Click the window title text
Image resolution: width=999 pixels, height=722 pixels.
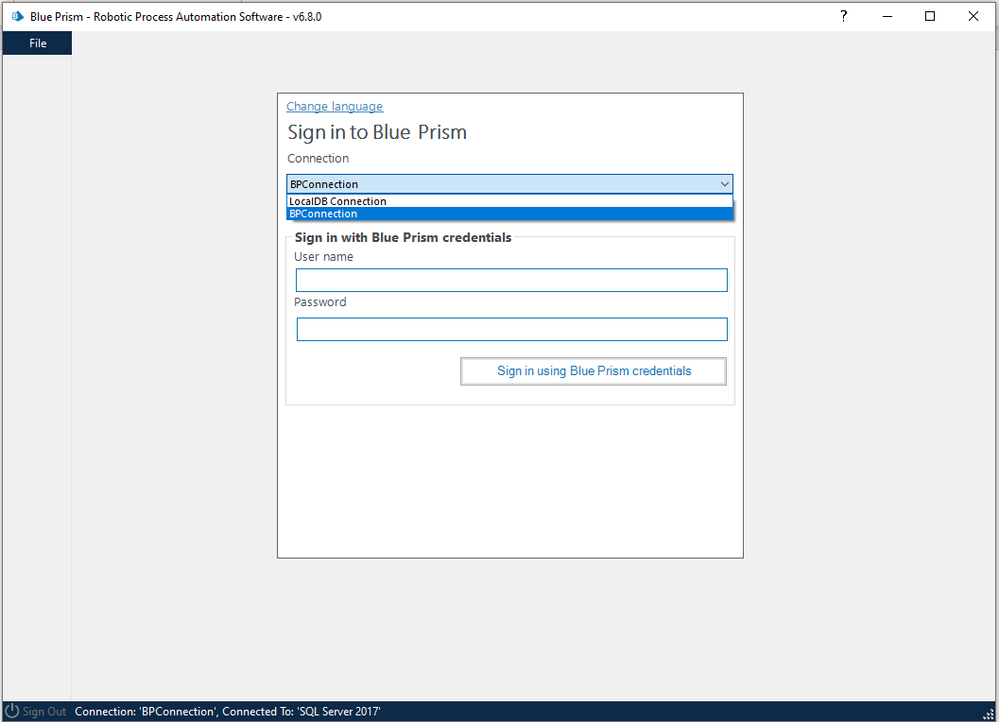[x=176, y=17]
